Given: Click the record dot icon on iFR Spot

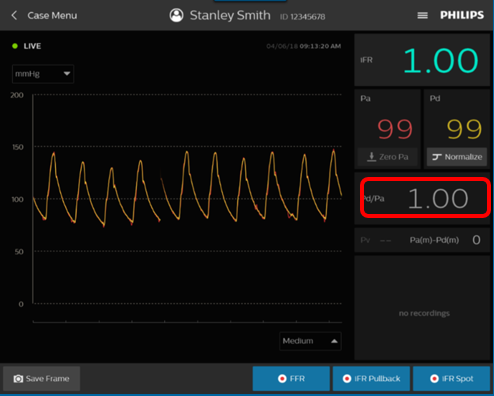Looking at the screenshot, I should 434,379.
